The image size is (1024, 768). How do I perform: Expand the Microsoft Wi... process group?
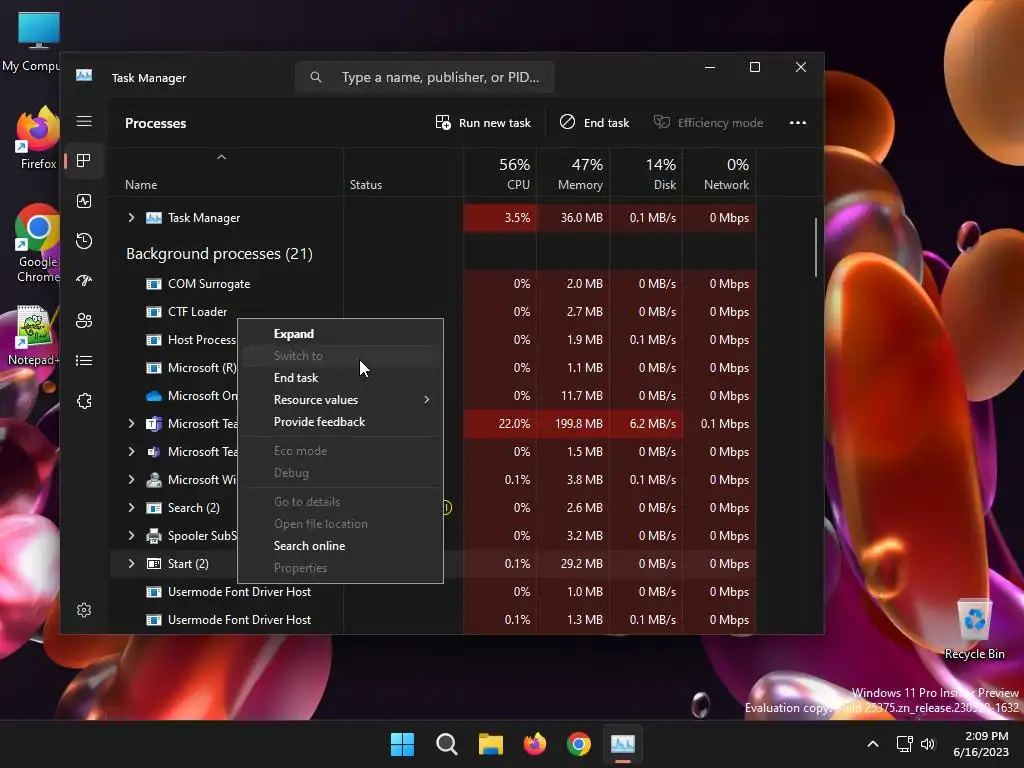pyautogui.click(x=131, y=480)
